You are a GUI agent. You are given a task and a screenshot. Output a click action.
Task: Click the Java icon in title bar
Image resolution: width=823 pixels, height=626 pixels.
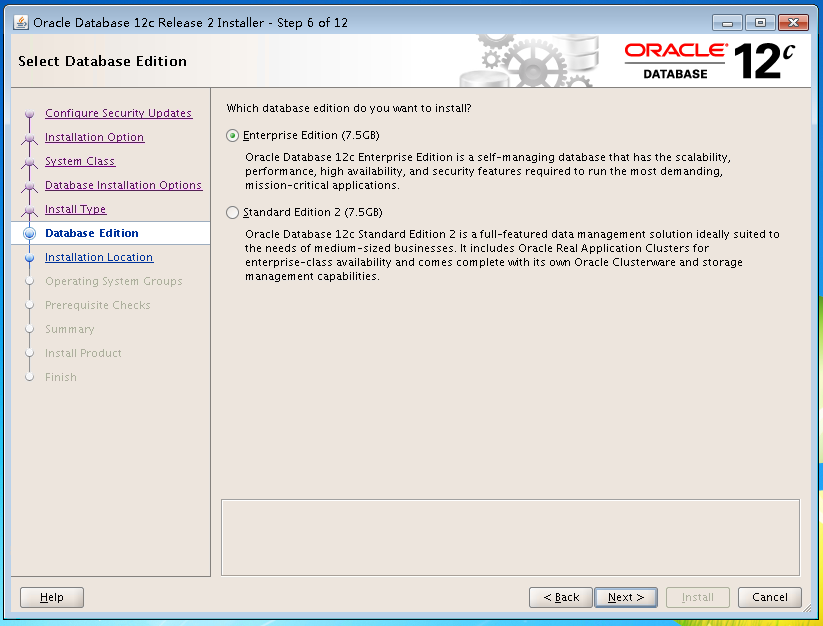pyautogui.click(x=21, y=23)
